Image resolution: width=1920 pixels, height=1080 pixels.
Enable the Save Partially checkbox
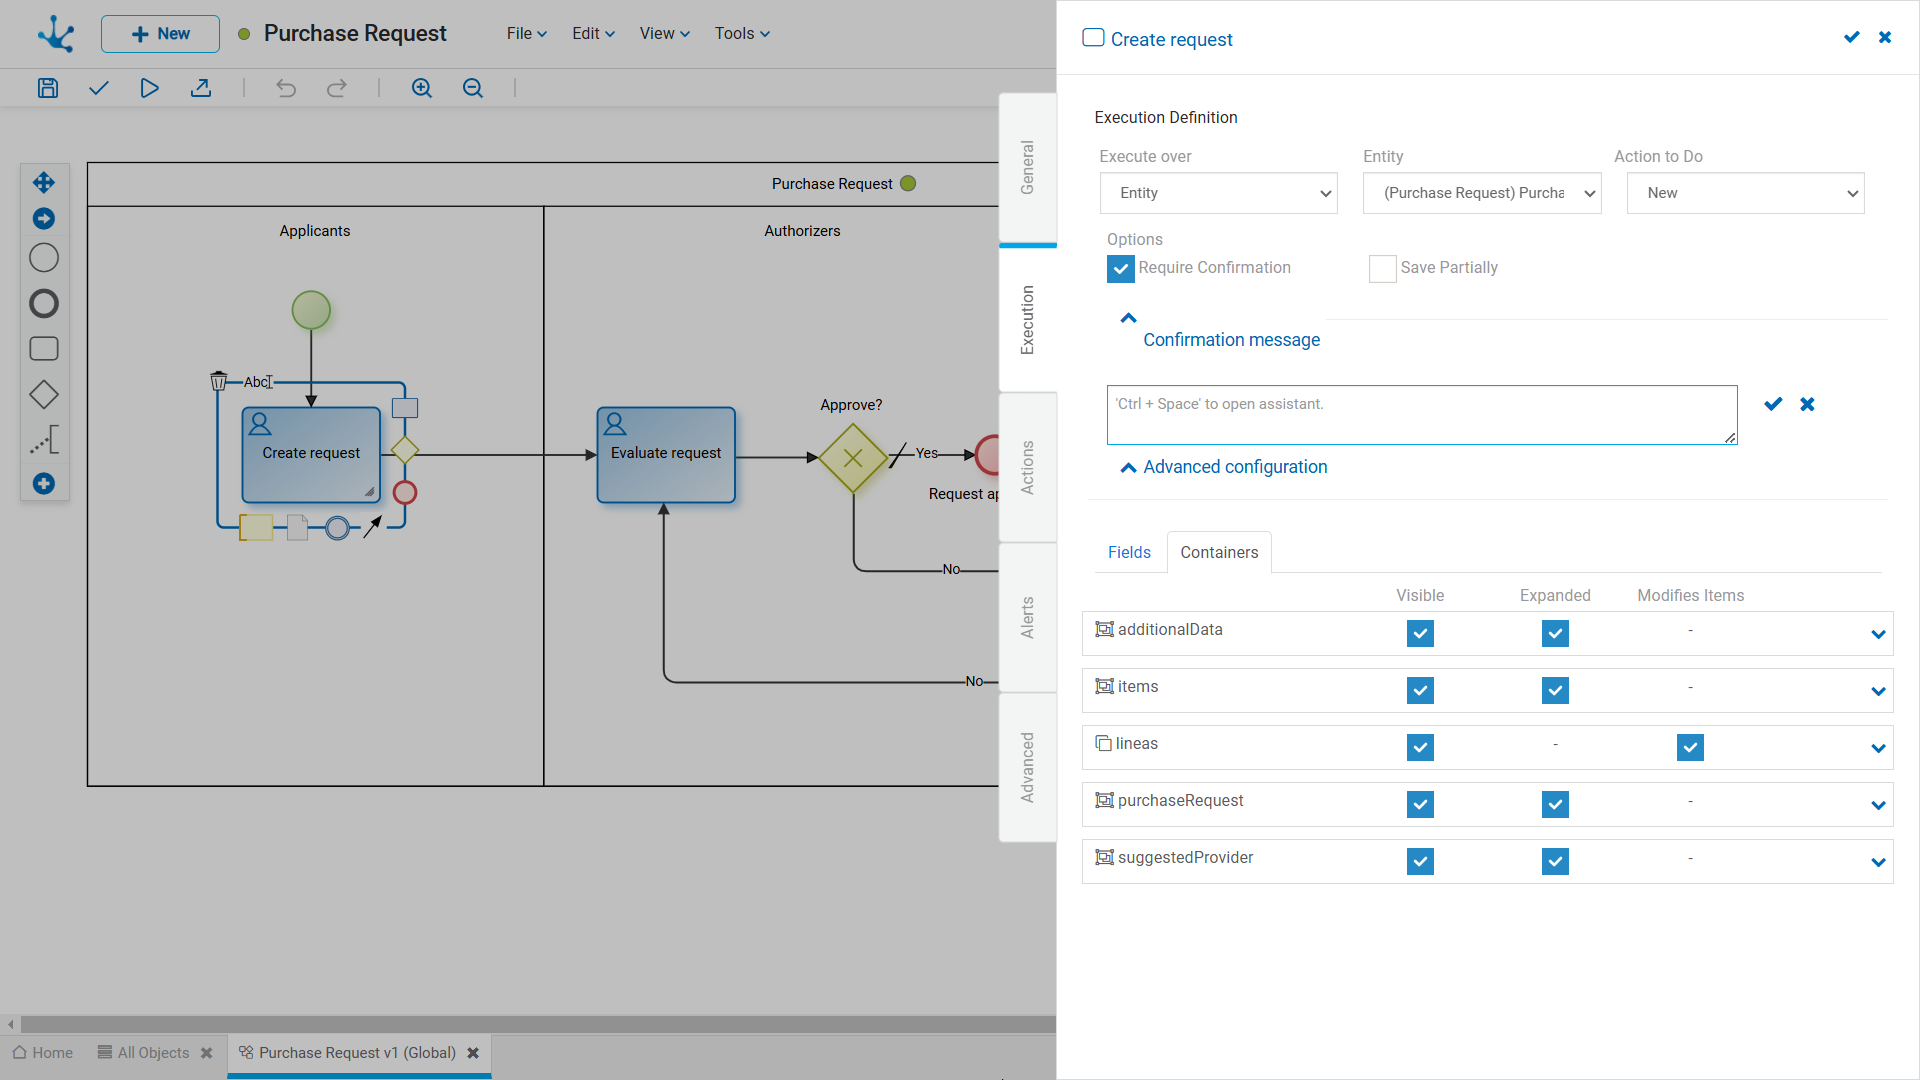1382,268
